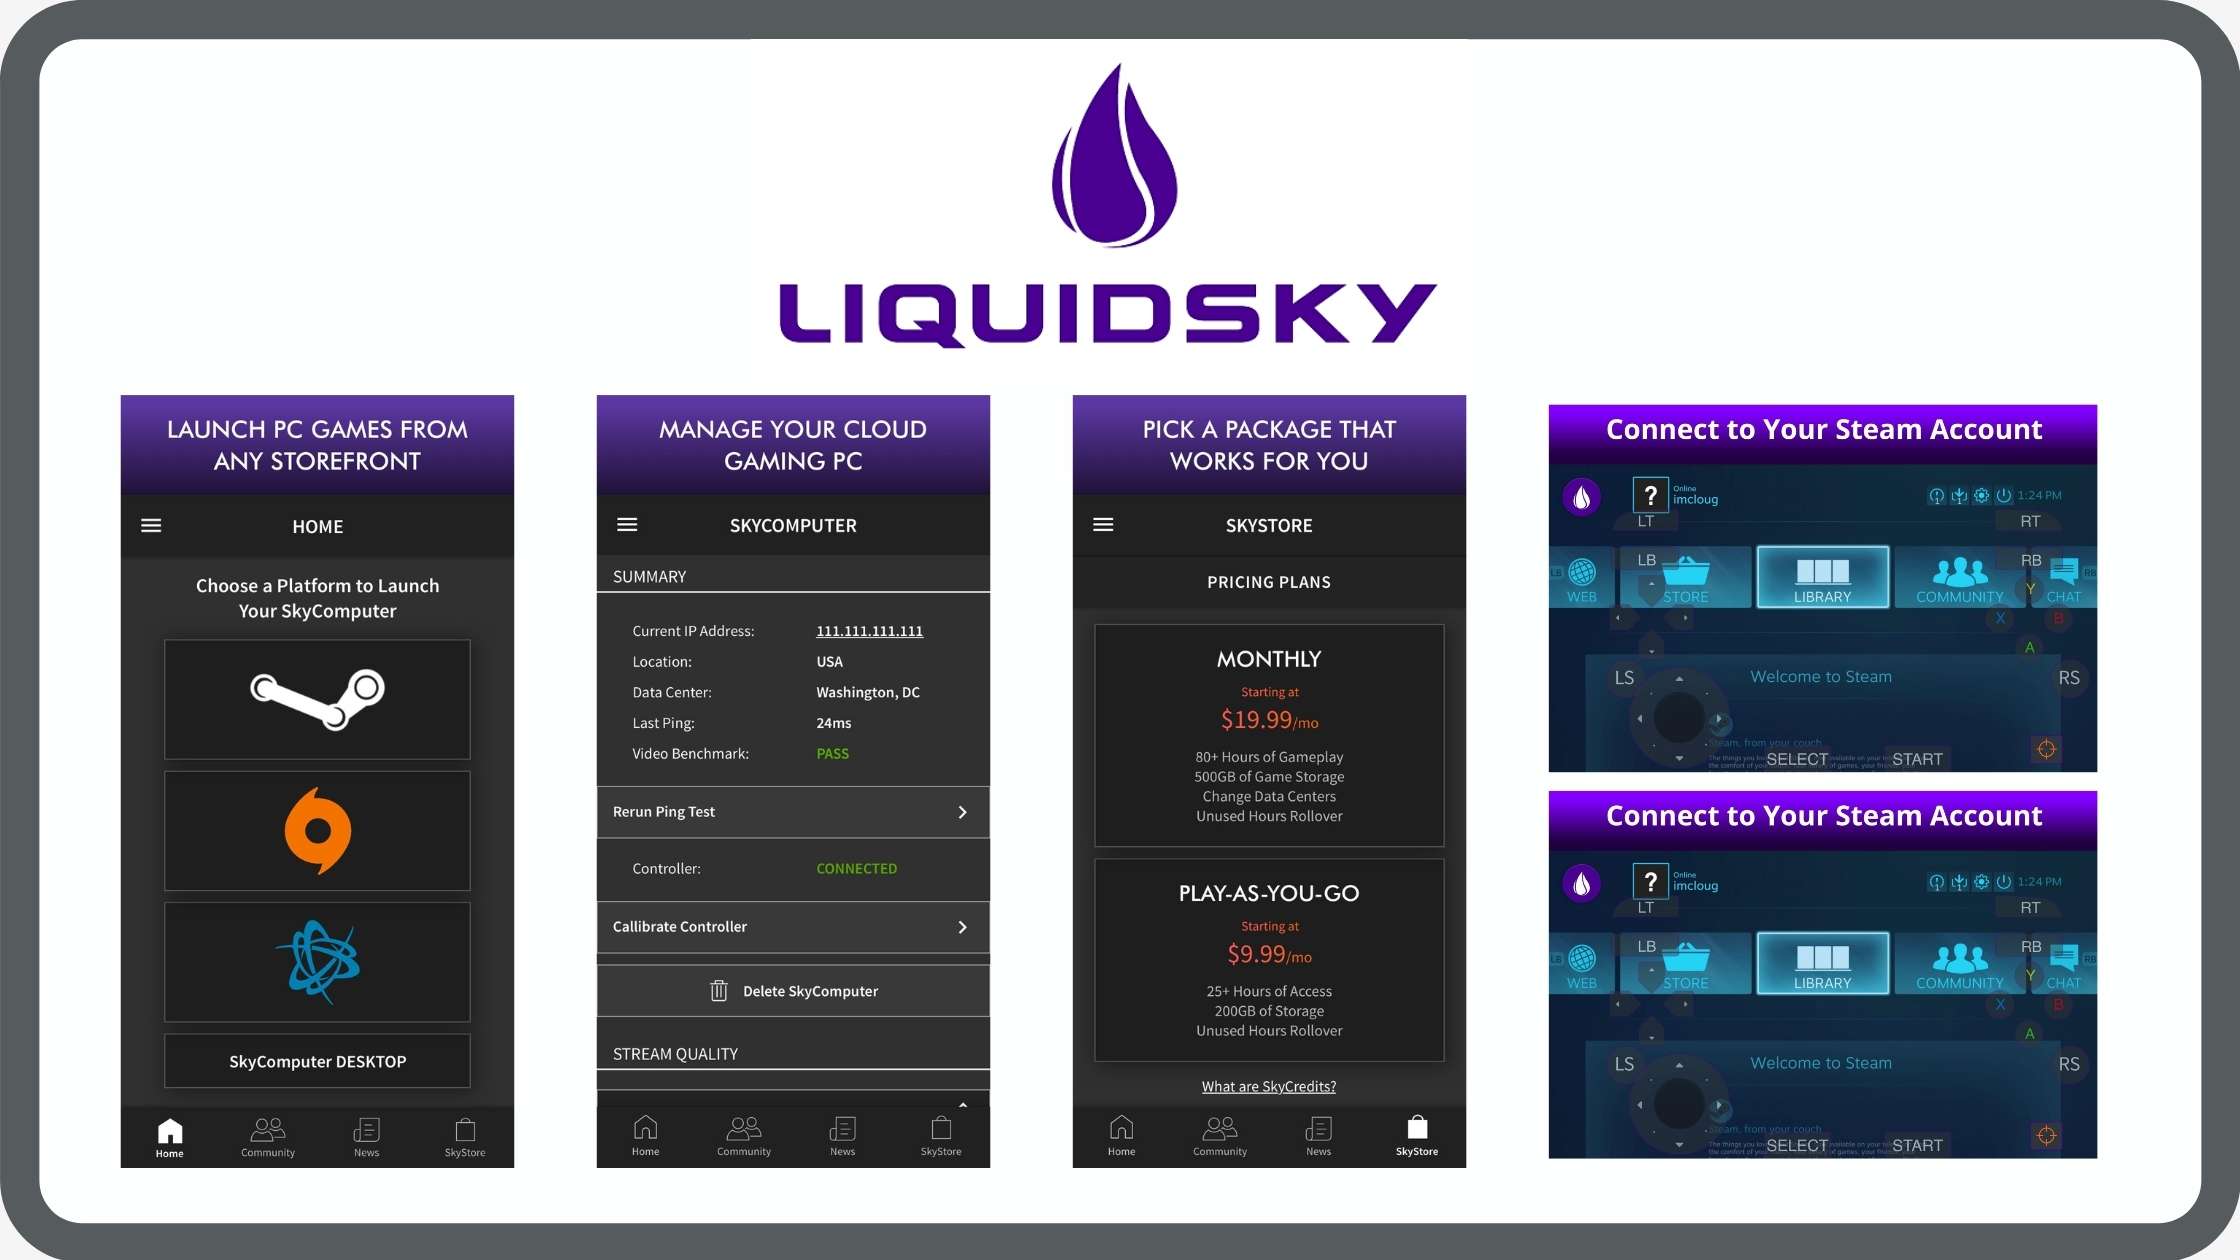This screenshot has width=2240, height=1260.
Task: Click the What are SkyCredits link
Action: [x=1268, y=1086]
